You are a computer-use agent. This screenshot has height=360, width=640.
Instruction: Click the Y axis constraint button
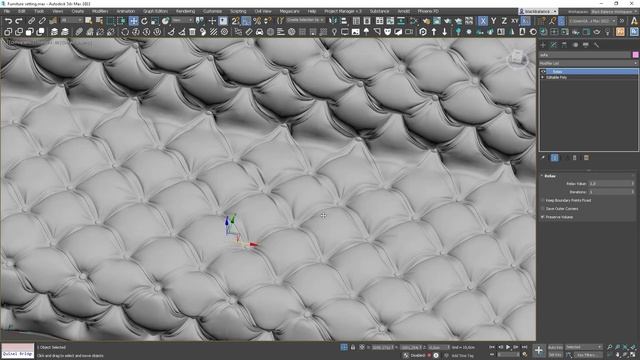click(x=493, y=21)
